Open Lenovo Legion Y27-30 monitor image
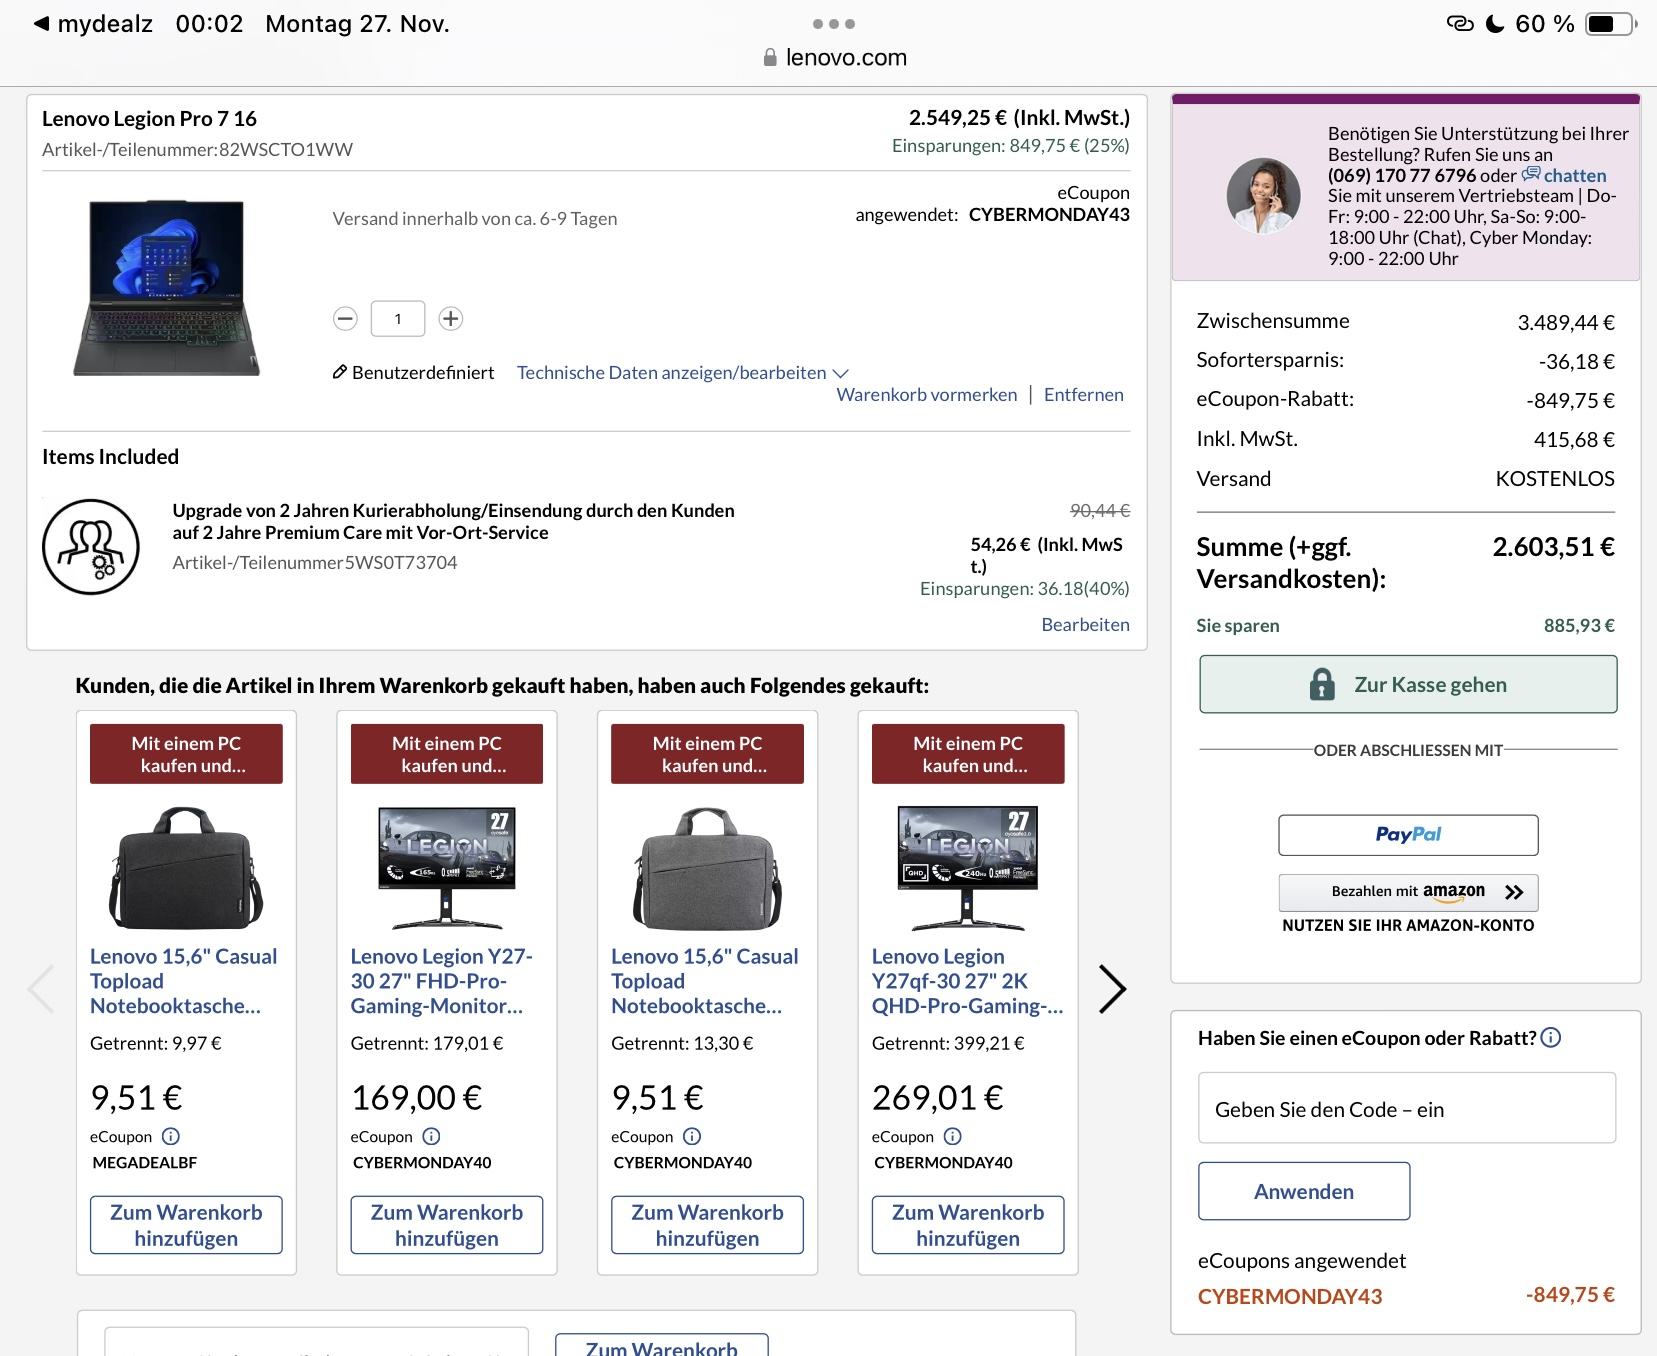The width and height of the screenshot is (1657, 1356). (447, 867)
